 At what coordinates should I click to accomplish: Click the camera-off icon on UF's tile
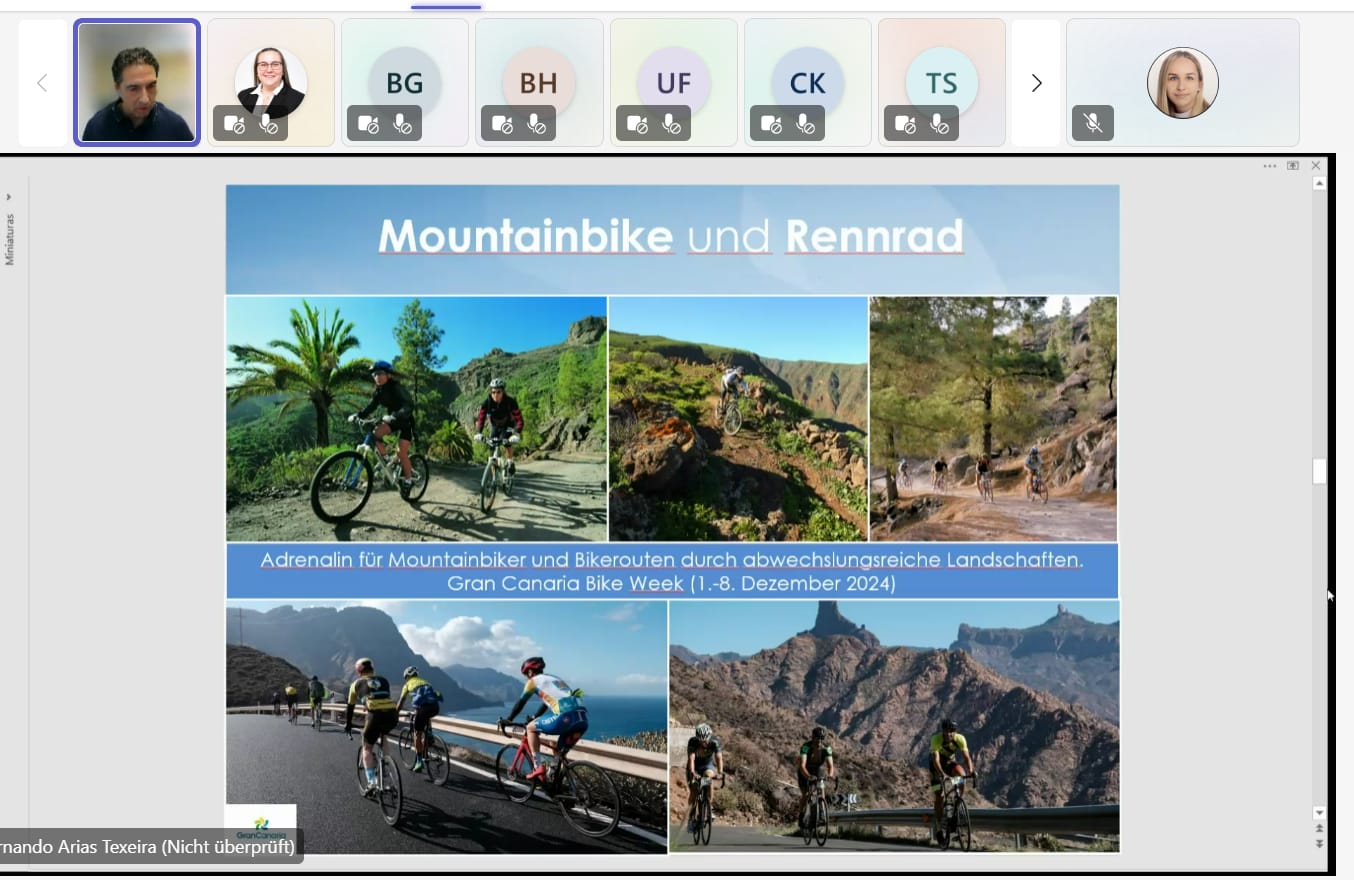637,124
